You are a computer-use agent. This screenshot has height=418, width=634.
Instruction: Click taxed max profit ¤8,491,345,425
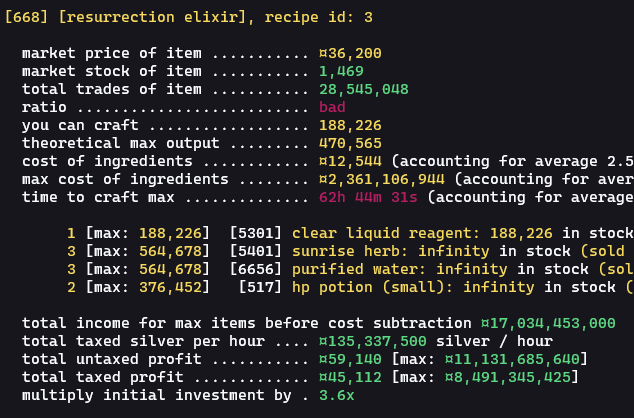(x=508, y=377)
